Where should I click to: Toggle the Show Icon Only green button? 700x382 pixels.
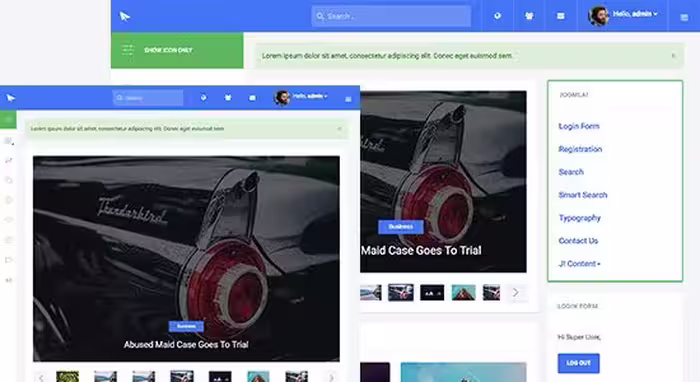tap(177, 50)
